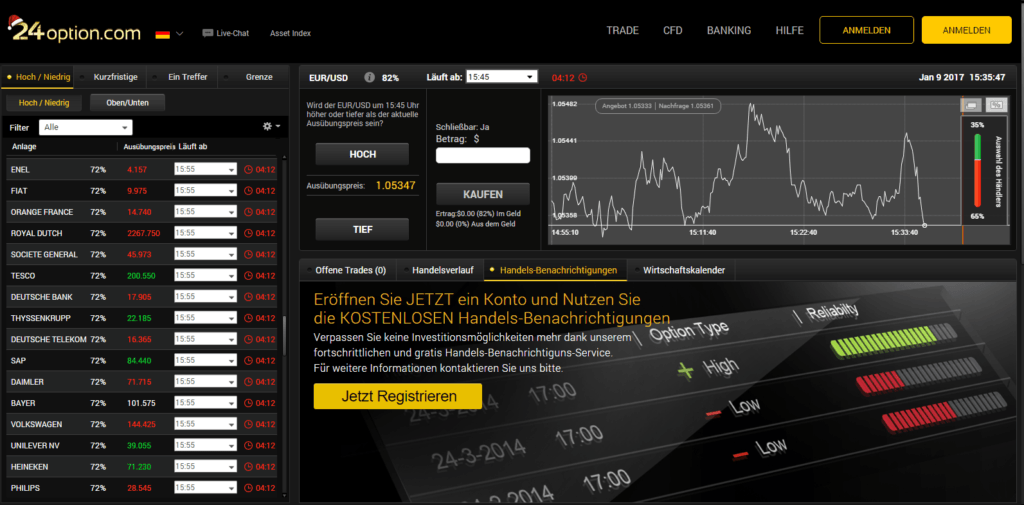This screenshot has width=1024, height=505.
Task: Click the clock icon in DAIMLER row
Action: coord(248,382)
